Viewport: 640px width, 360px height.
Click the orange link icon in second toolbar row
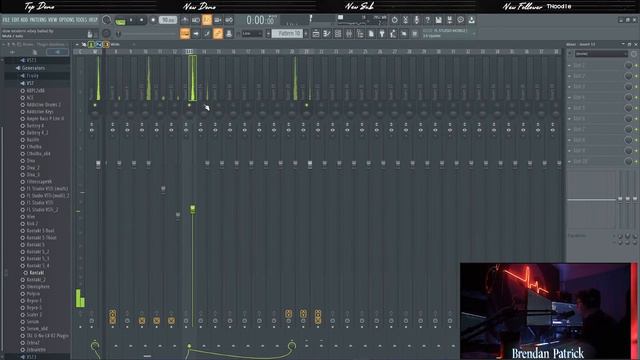(218, 33)
